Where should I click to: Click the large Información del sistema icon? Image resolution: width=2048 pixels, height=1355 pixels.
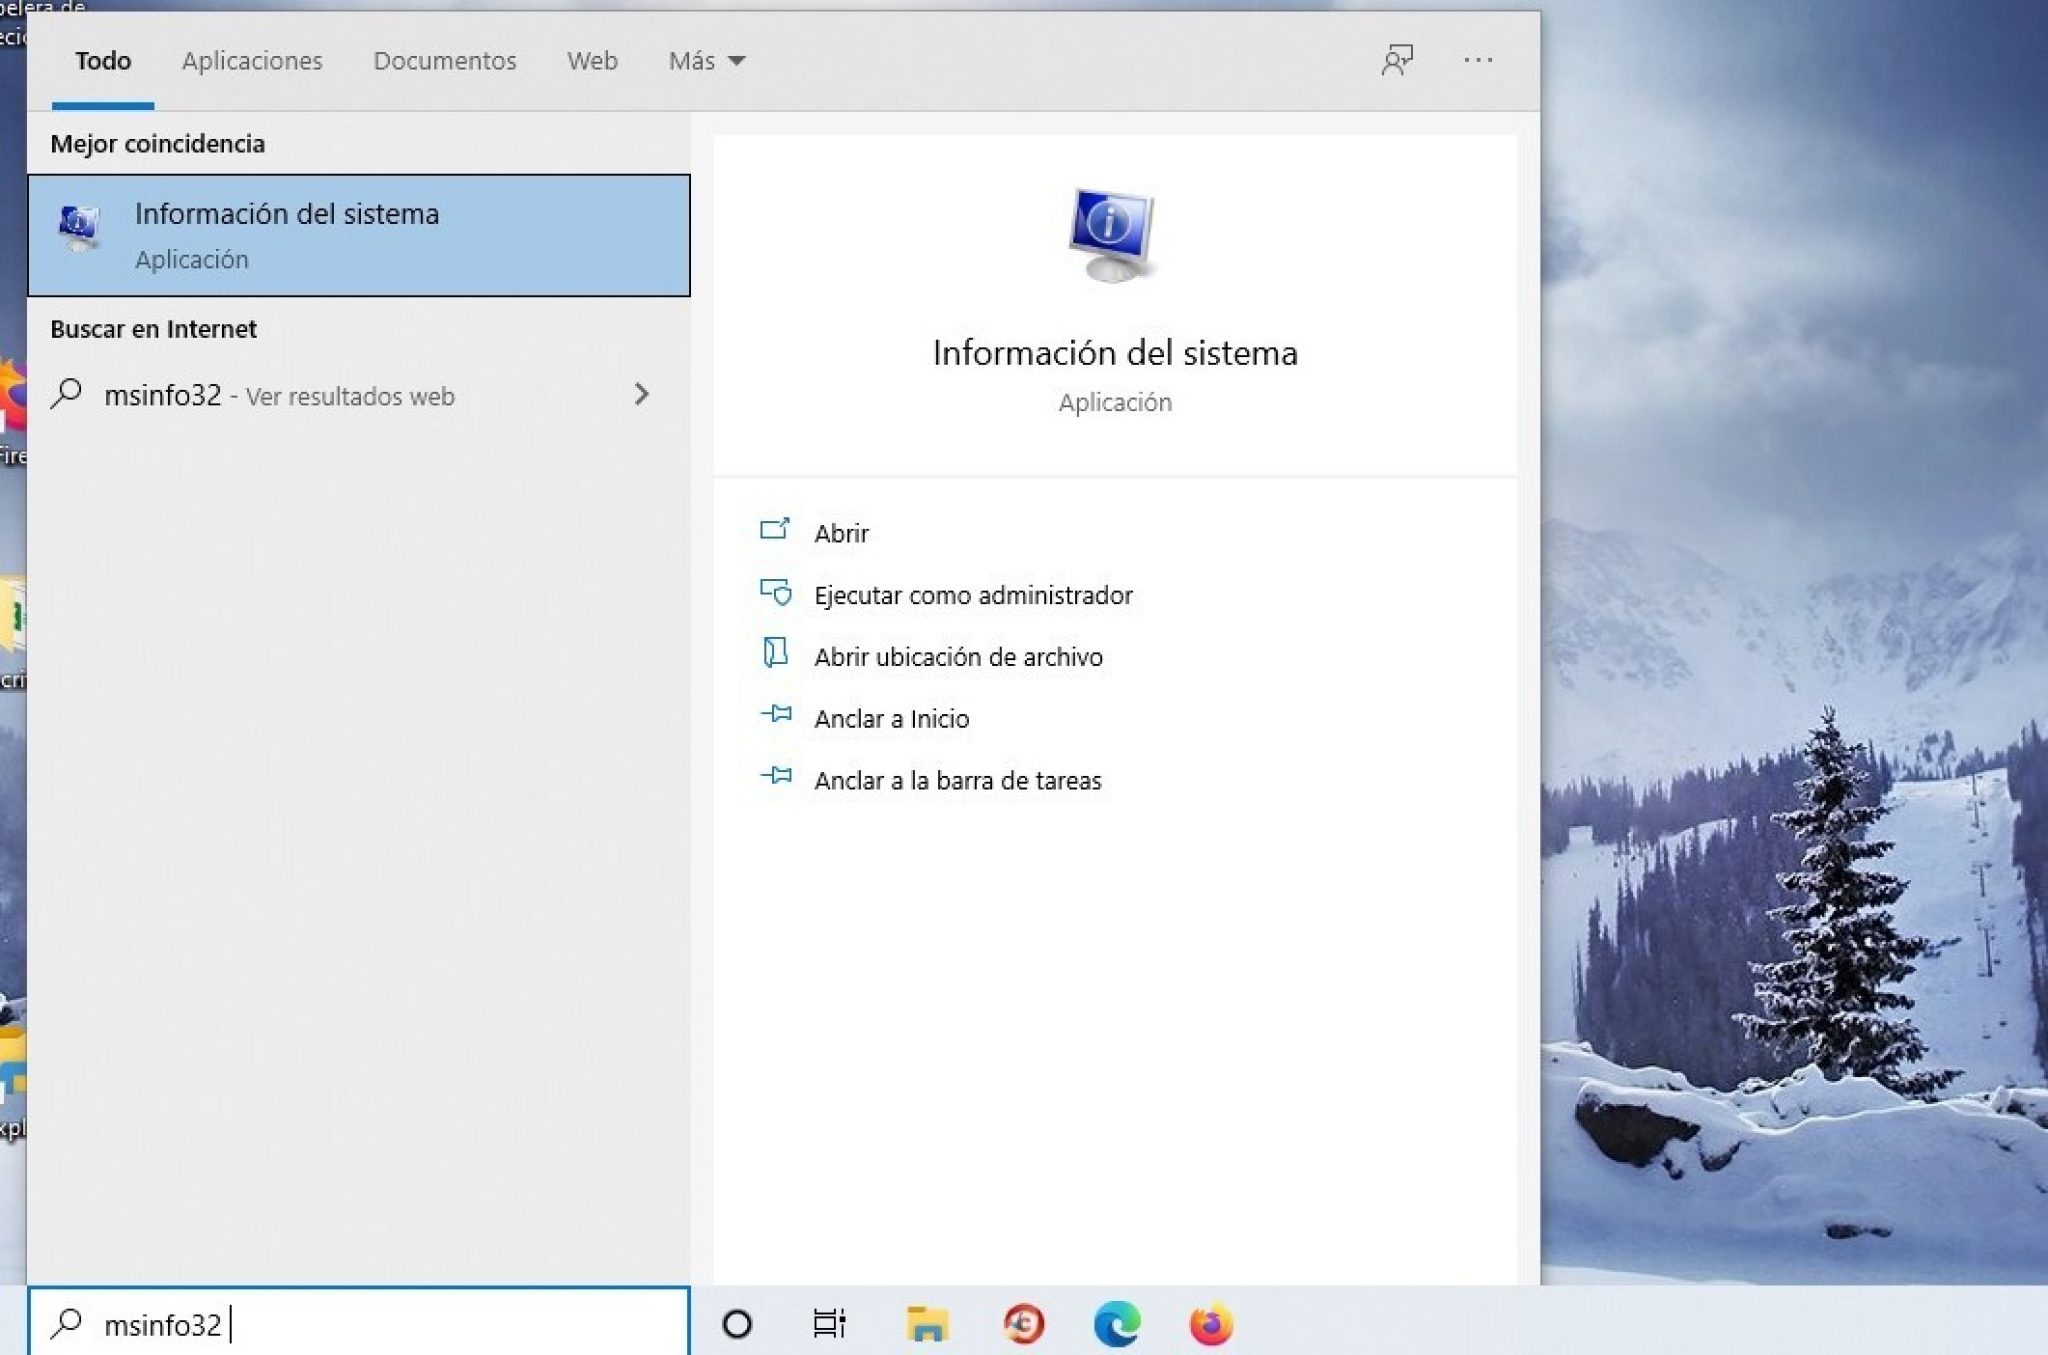click(x=1113, y=234)
